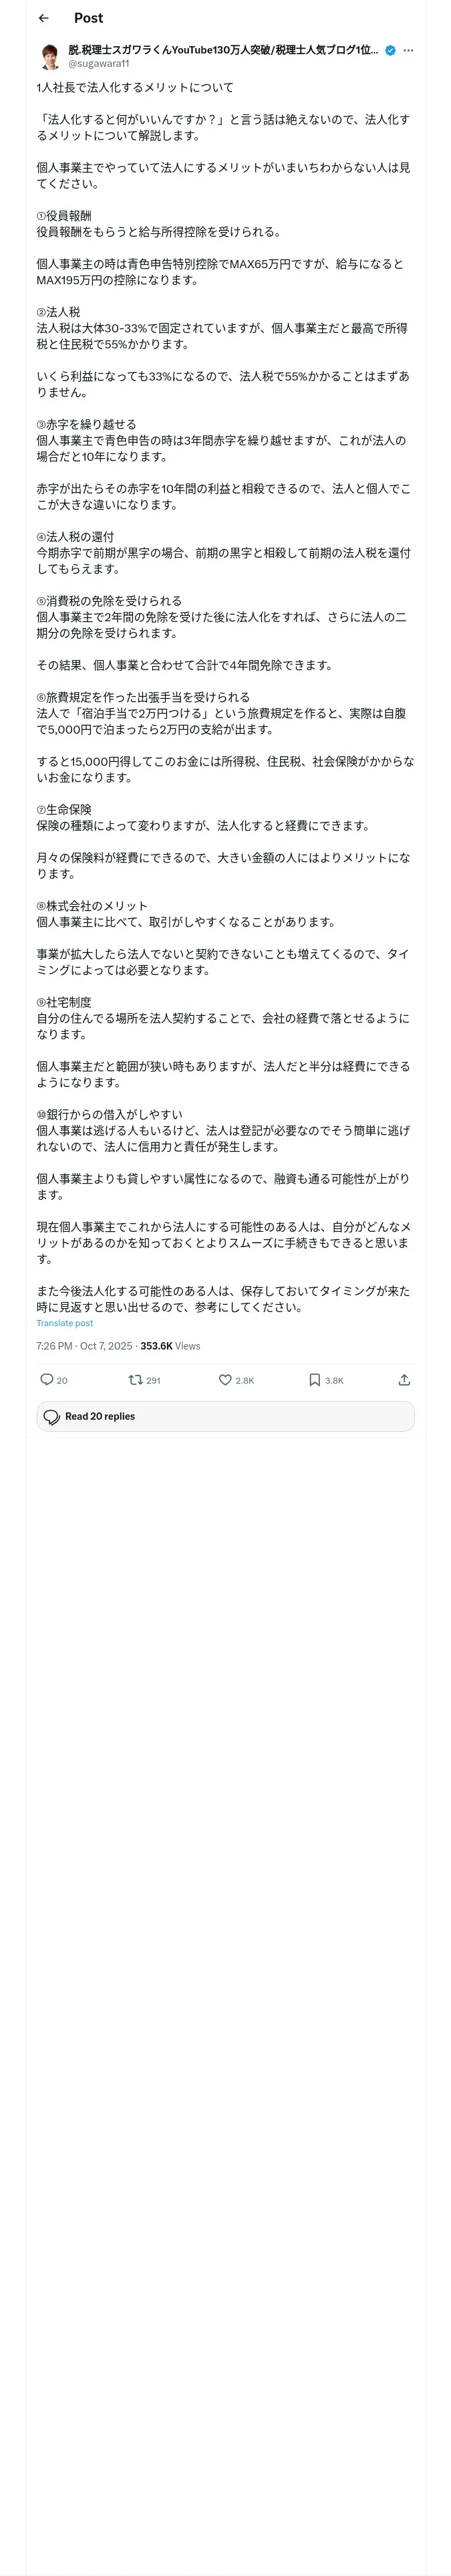Click the post text heading 1人社長で法人化するメリット

135,87
